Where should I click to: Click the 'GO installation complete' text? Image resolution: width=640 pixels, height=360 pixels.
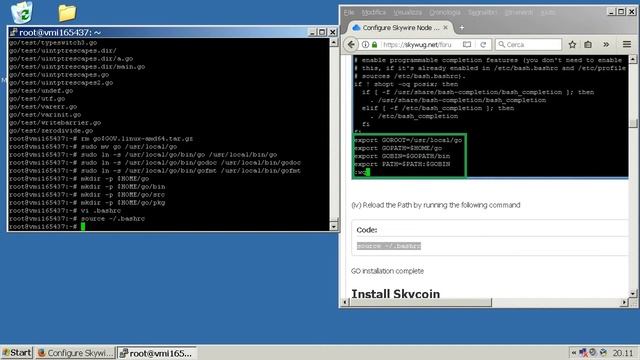click(387, 271)
